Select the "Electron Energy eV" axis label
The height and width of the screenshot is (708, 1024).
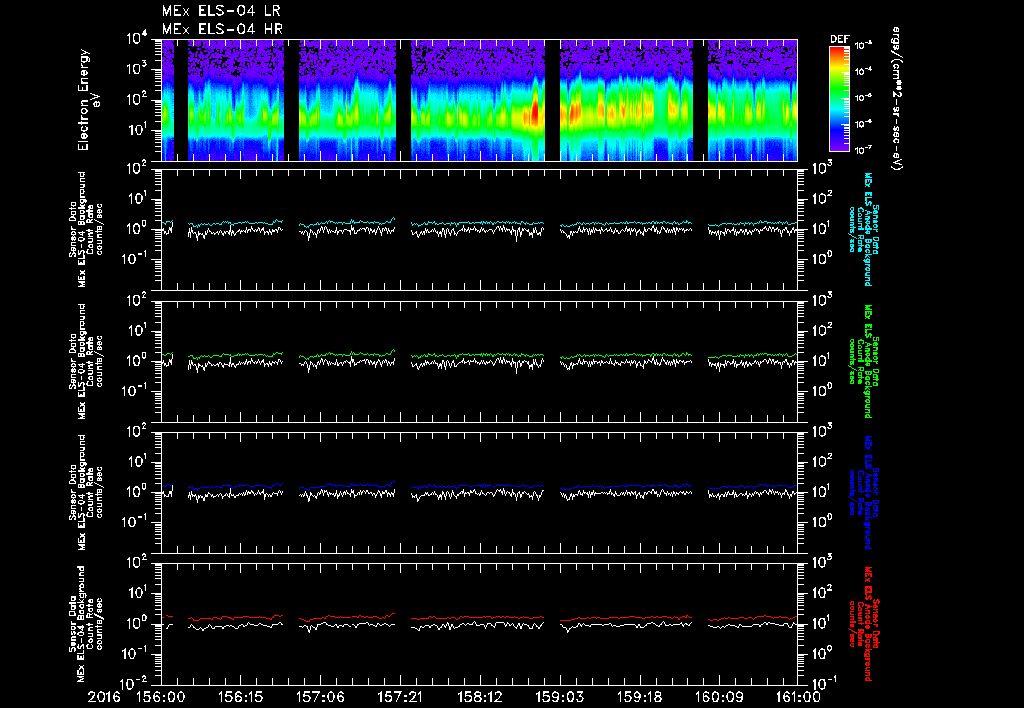[x=88, y=100]
